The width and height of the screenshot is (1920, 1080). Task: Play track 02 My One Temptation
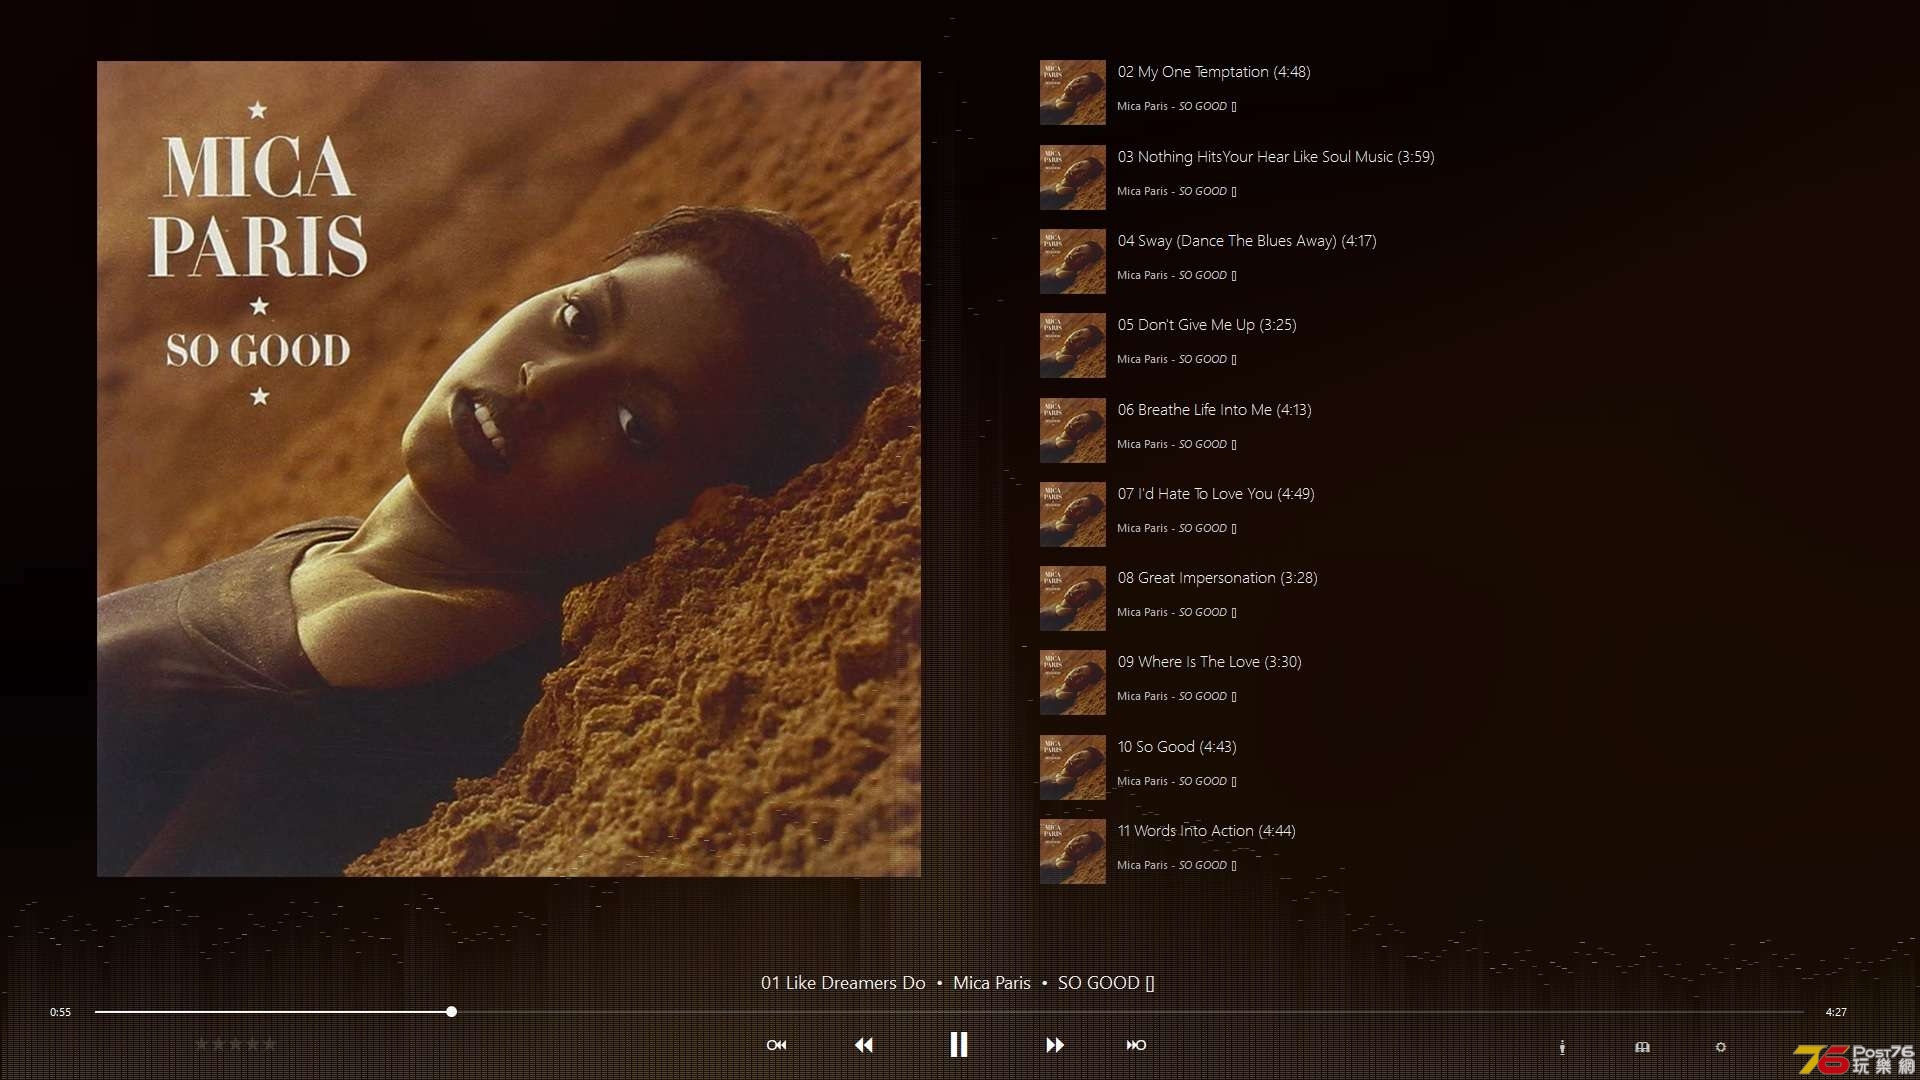click(1214, 72)
